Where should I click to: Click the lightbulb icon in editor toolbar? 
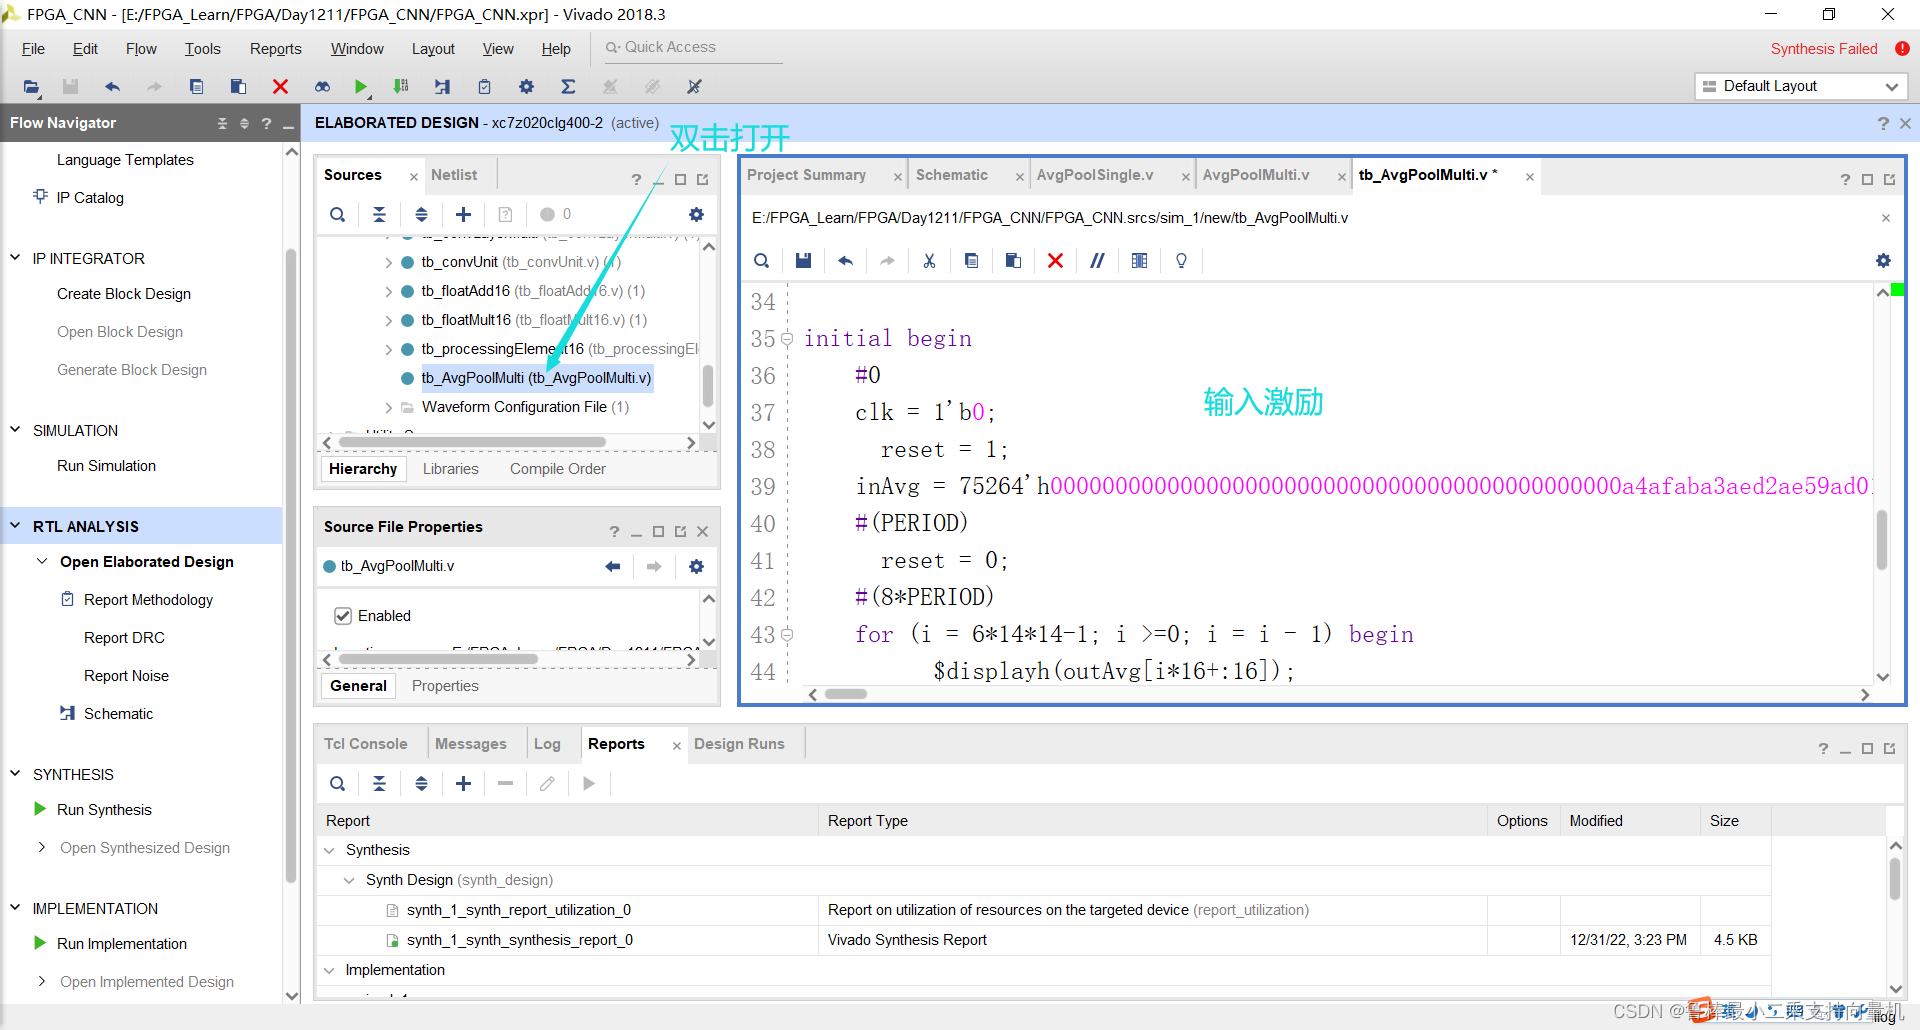click(1181, 260)
